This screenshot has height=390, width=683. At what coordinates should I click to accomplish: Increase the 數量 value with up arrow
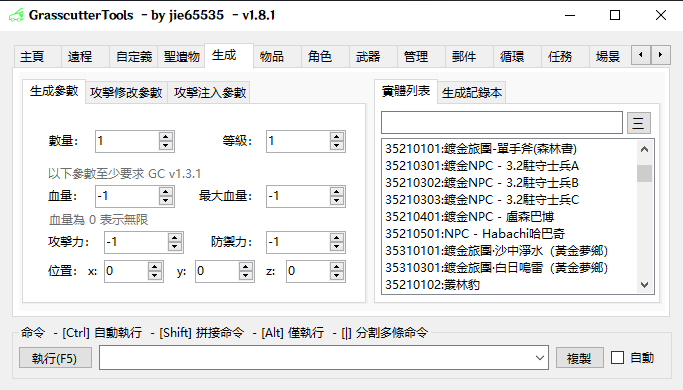click(166, 136)
